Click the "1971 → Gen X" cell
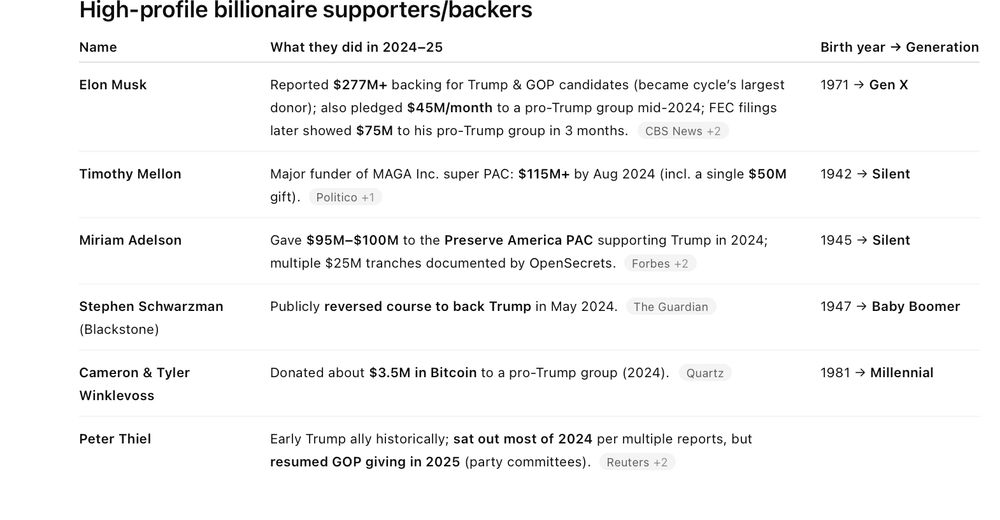 click(x=864, y=85)
